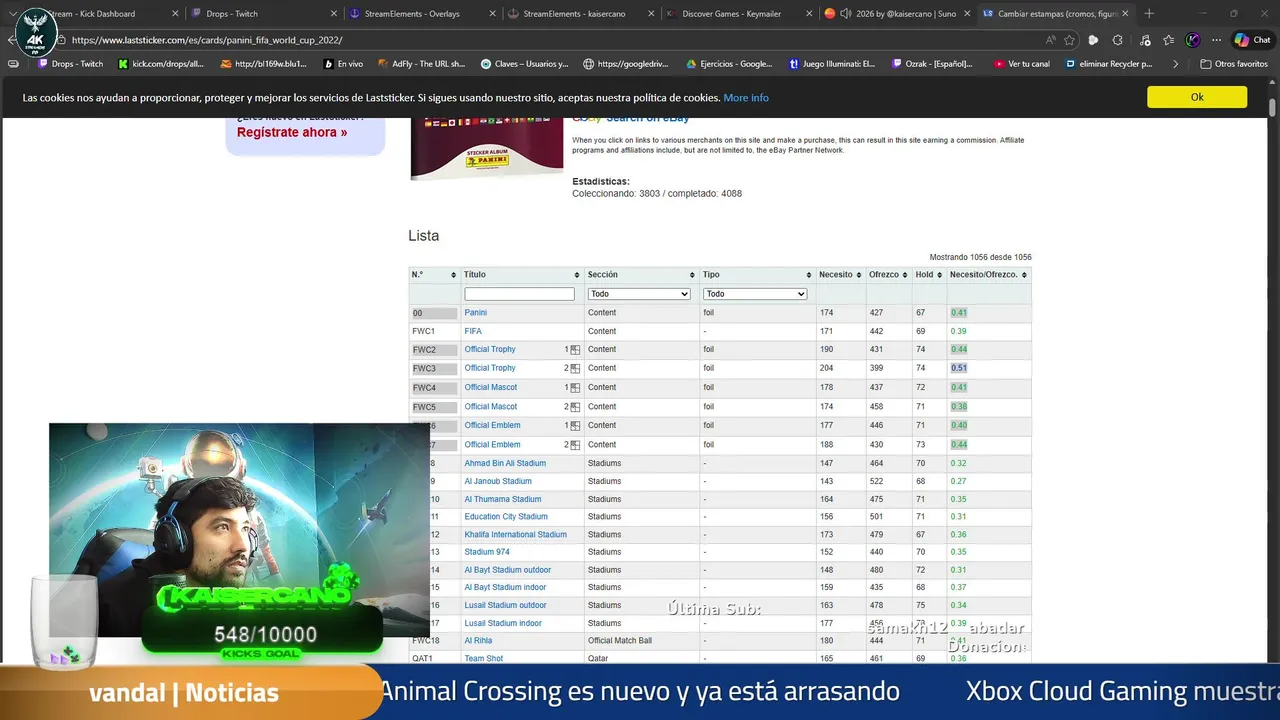The height and width of the screenshot is (720, 1280).
Task: Sort table by Necesito column
Action: tap(840, 275)
